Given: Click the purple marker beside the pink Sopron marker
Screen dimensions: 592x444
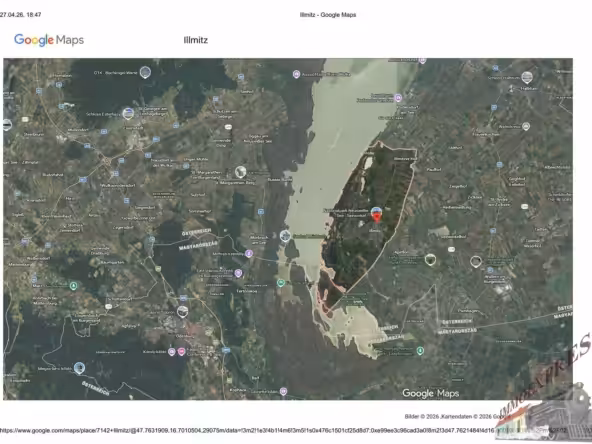Looking at the screenshot, I should [172, 352].
